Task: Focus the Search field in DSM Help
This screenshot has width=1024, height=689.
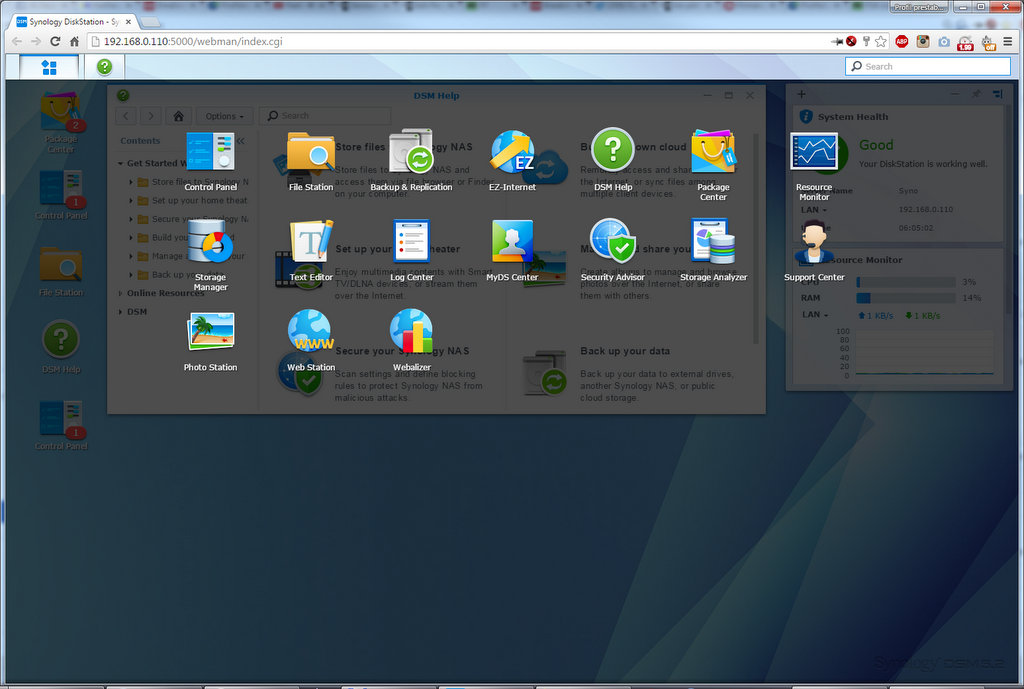Action: pos(325,116)
